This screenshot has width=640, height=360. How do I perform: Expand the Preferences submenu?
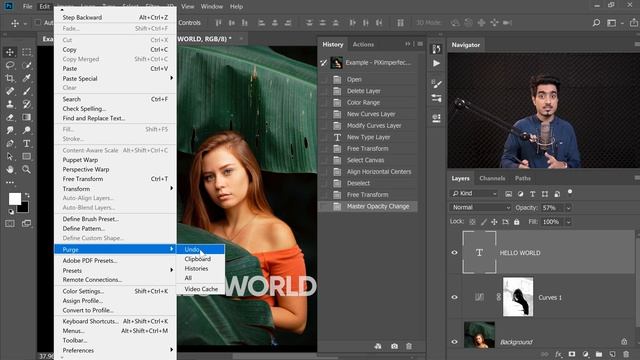pos(116,350)
